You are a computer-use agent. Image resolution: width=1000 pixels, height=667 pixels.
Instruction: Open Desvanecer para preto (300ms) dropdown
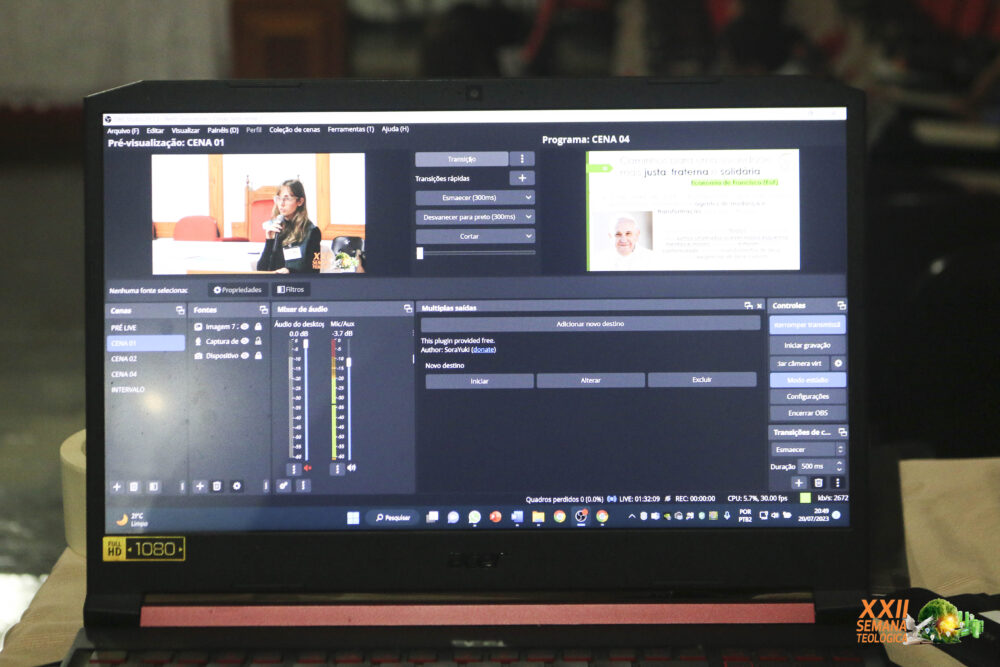[x=527, y=217]
